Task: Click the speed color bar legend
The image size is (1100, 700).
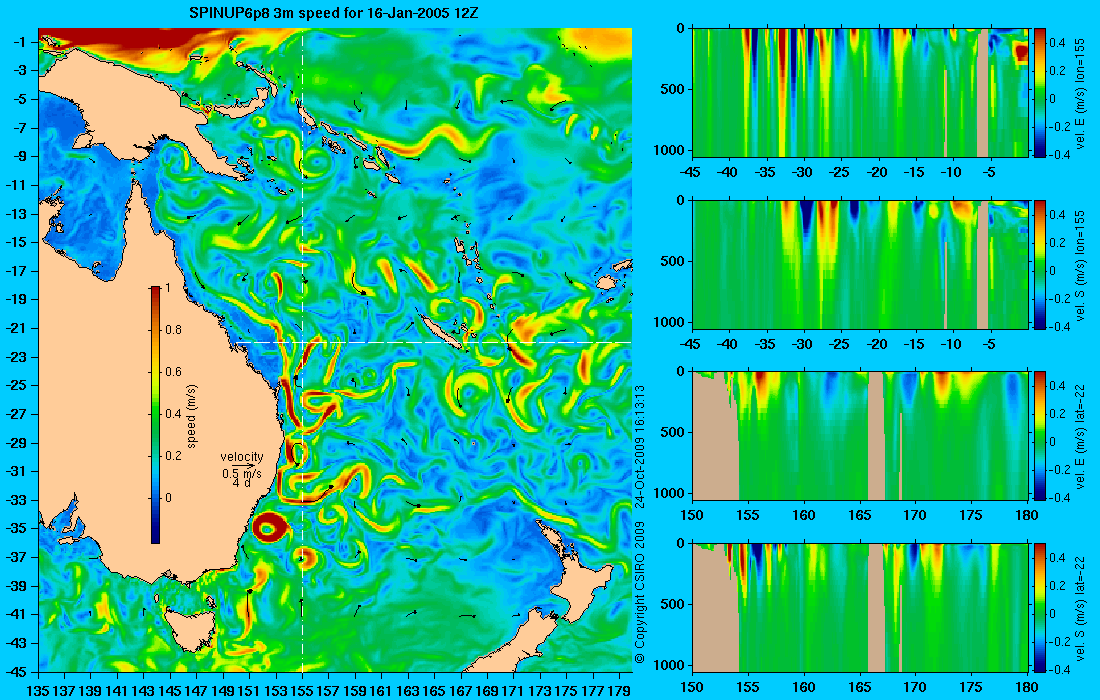Action: coord(156,415)
